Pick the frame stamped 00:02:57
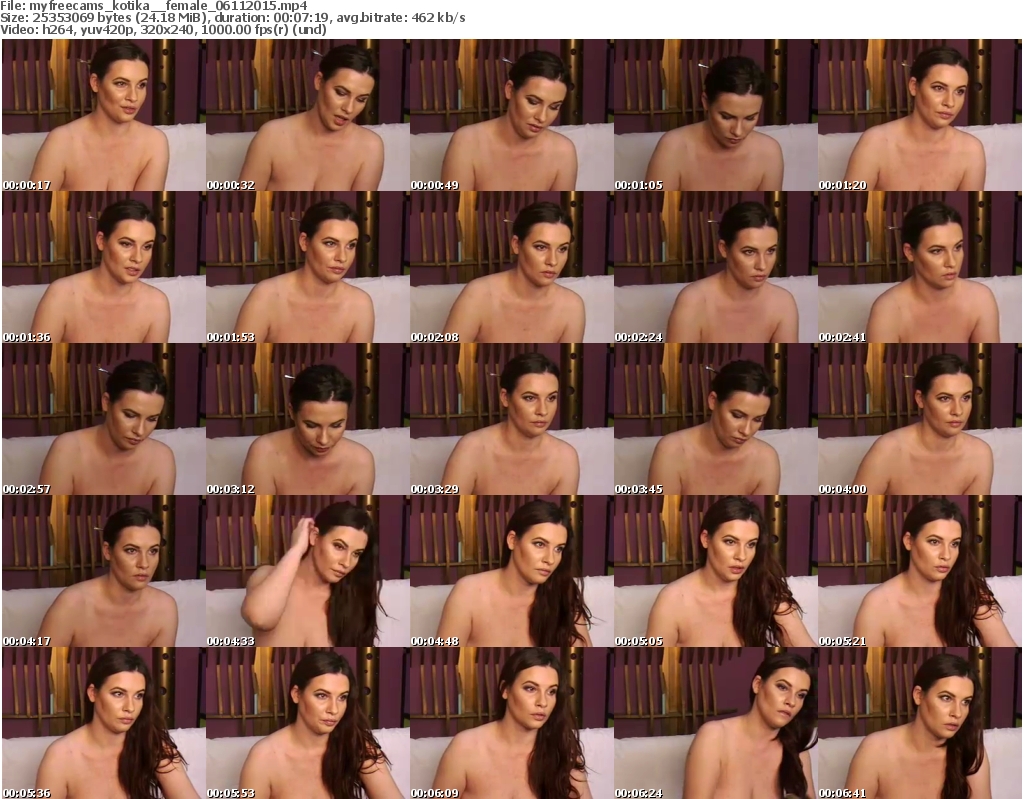 (104, 419)
